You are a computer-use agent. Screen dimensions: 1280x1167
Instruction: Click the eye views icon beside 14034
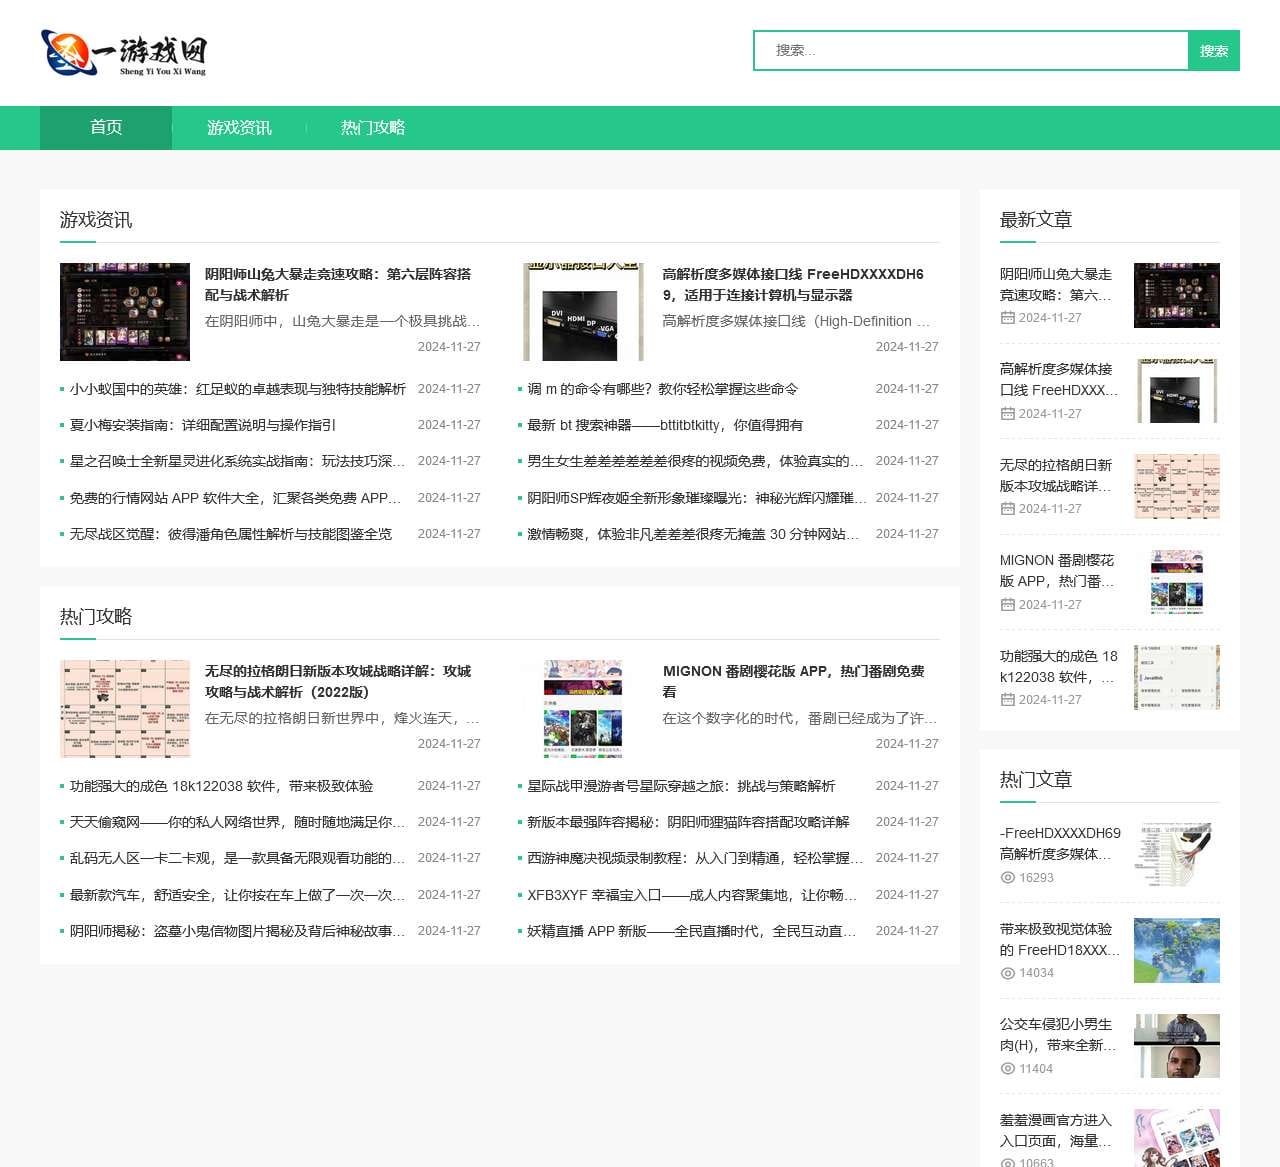[x=1007, y=973]
